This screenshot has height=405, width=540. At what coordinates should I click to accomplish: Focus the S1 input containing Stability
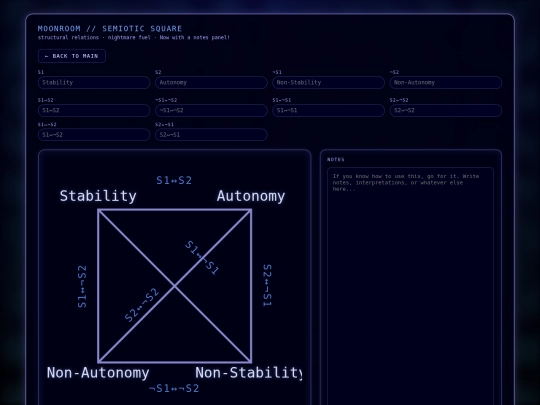pos(94,83)
